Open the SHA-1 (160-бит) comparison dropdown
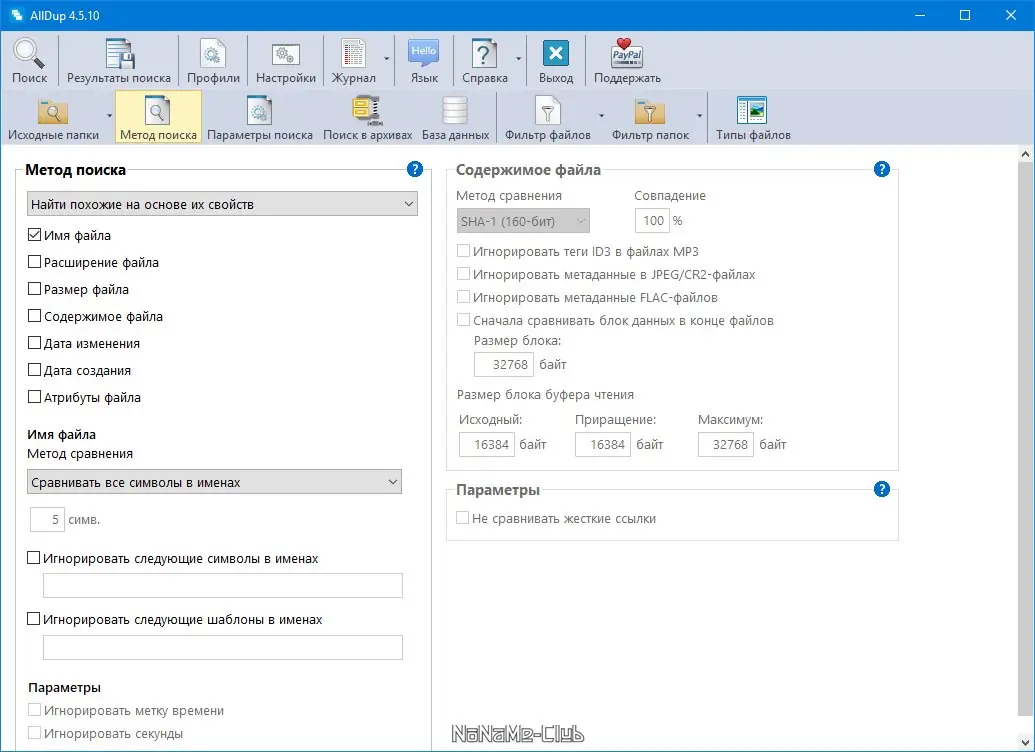Image resolution: width=1035 pixels, height=752 pixels. tap(523, 221)
